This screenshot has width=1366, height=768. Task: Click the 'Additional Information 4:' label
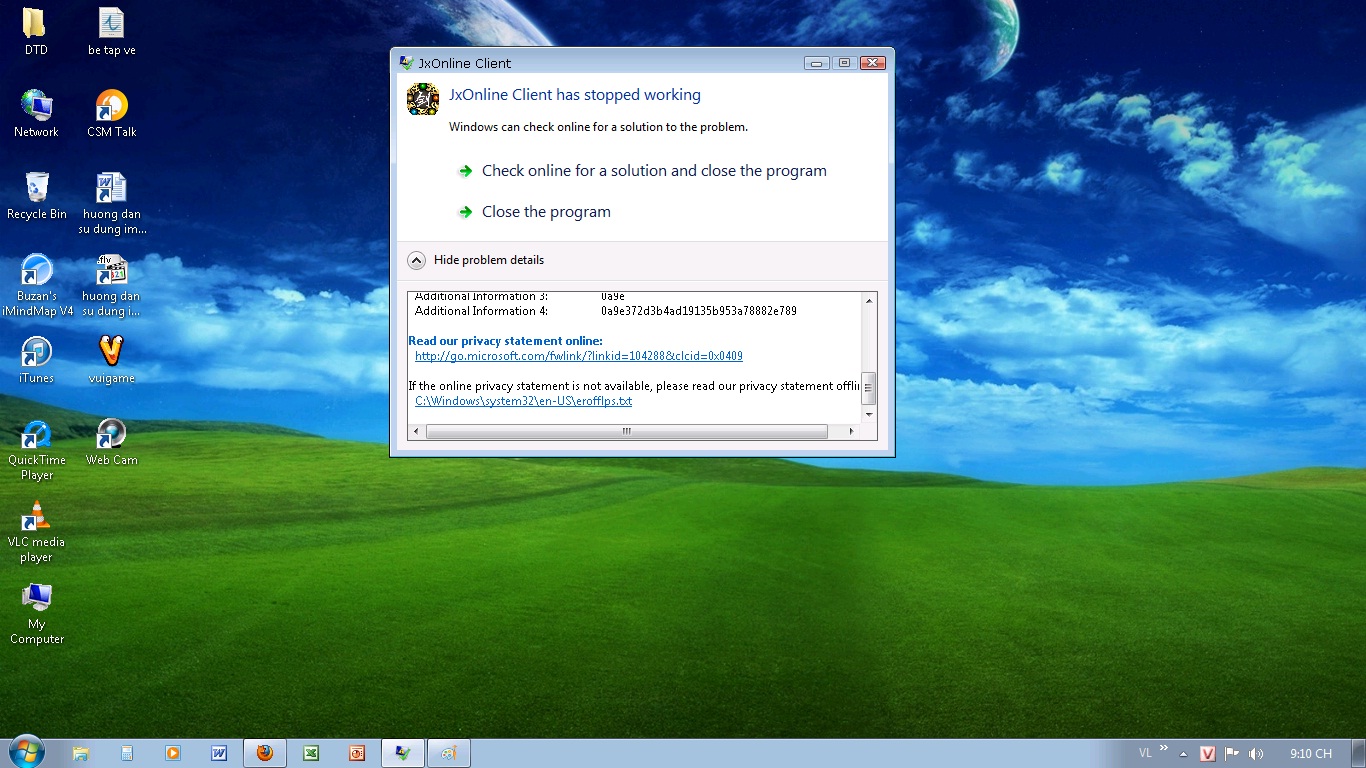482,311
